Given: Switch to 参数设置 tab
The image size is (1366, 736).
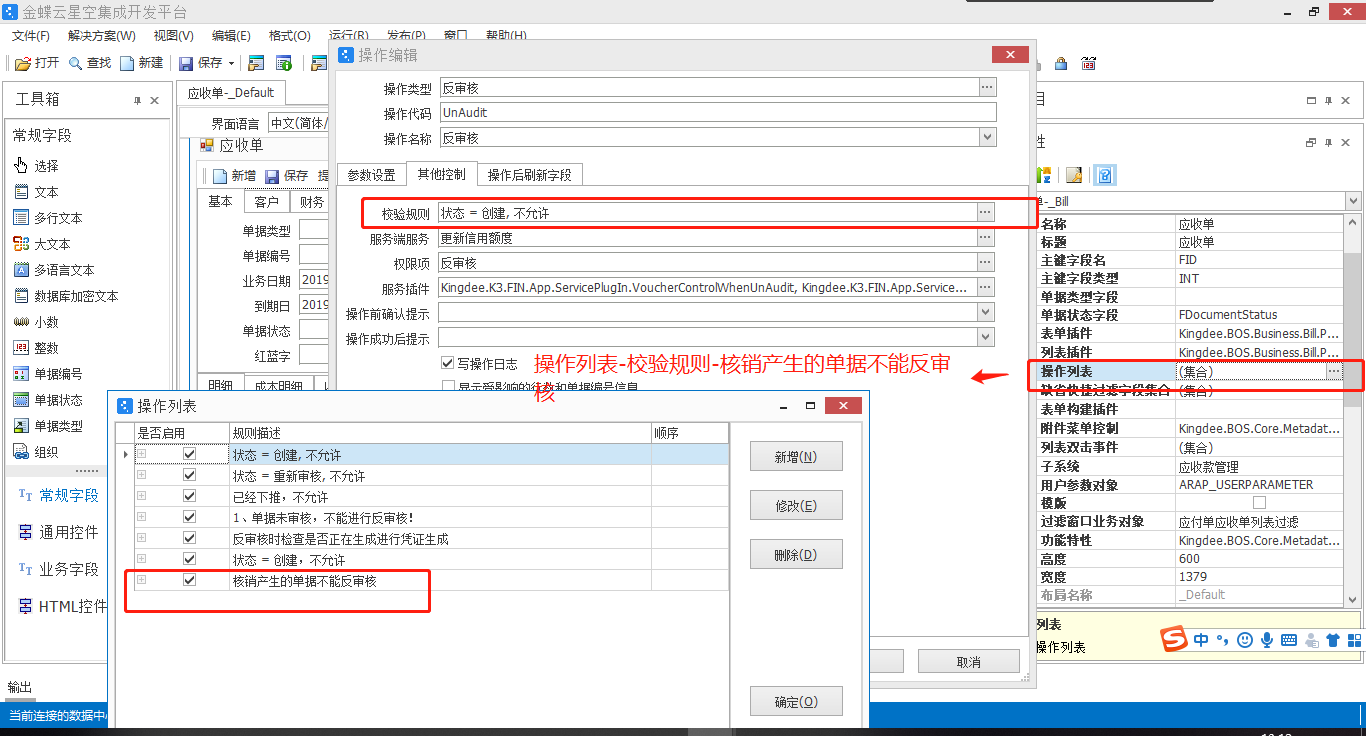Looking at the screenshot, I should 371,175.
